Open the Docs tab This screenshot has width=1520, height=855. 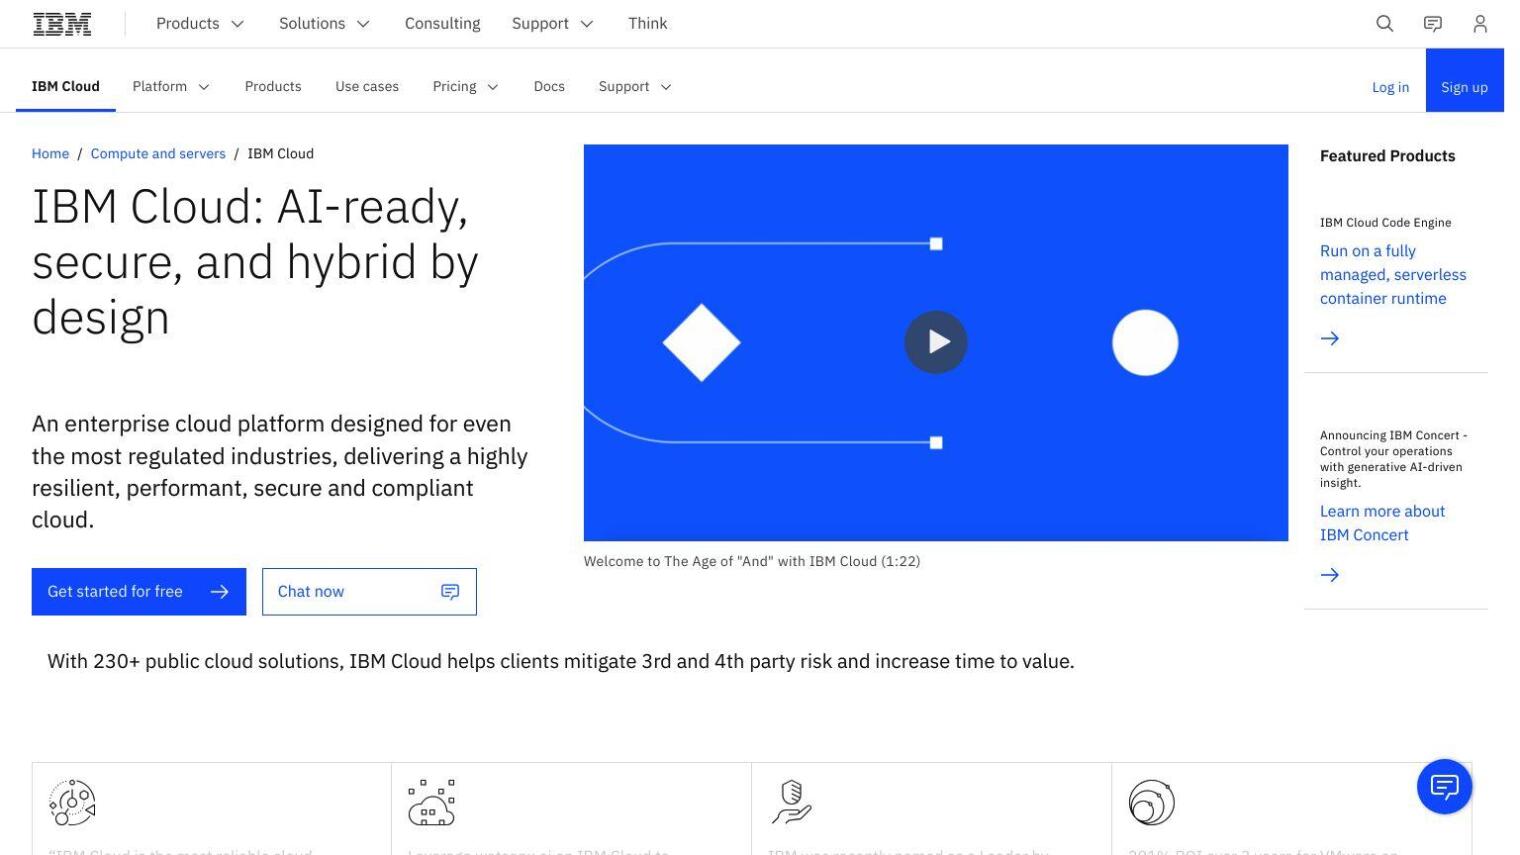(x=549, y=87)
